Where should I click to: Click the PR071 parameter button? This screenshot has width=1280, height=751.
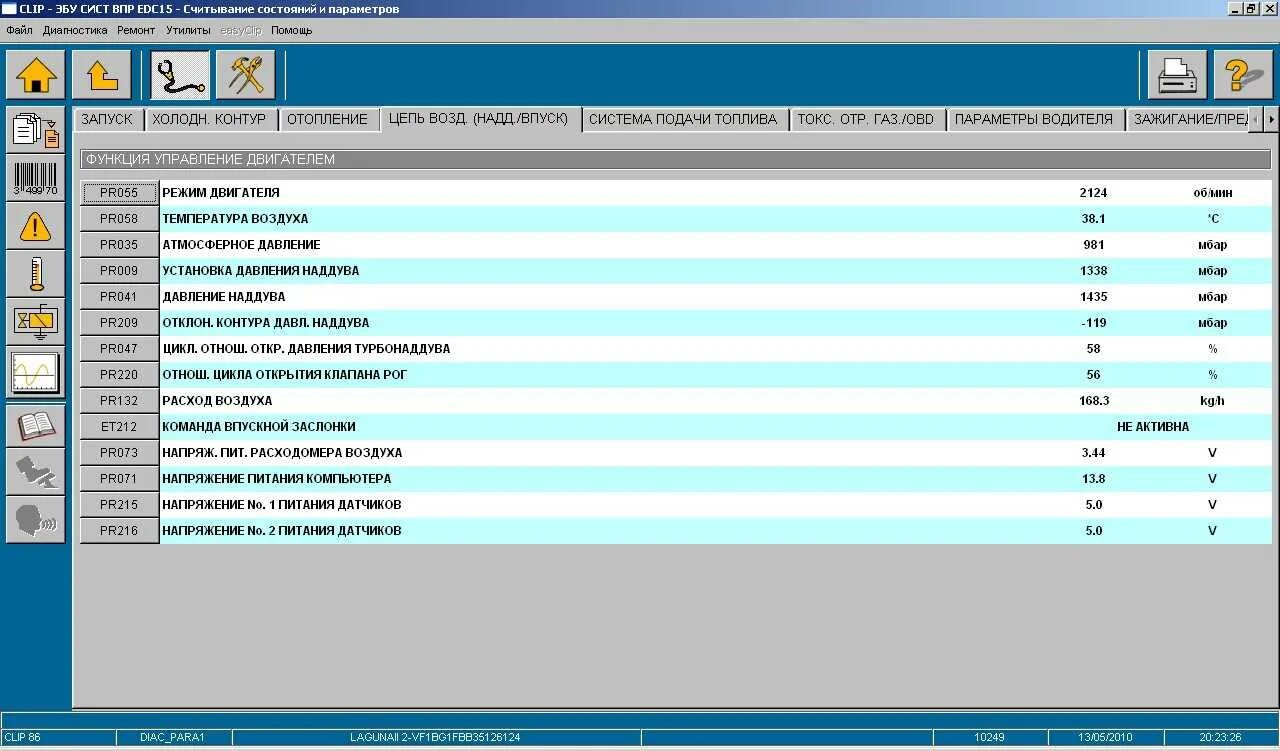point(119,479)
